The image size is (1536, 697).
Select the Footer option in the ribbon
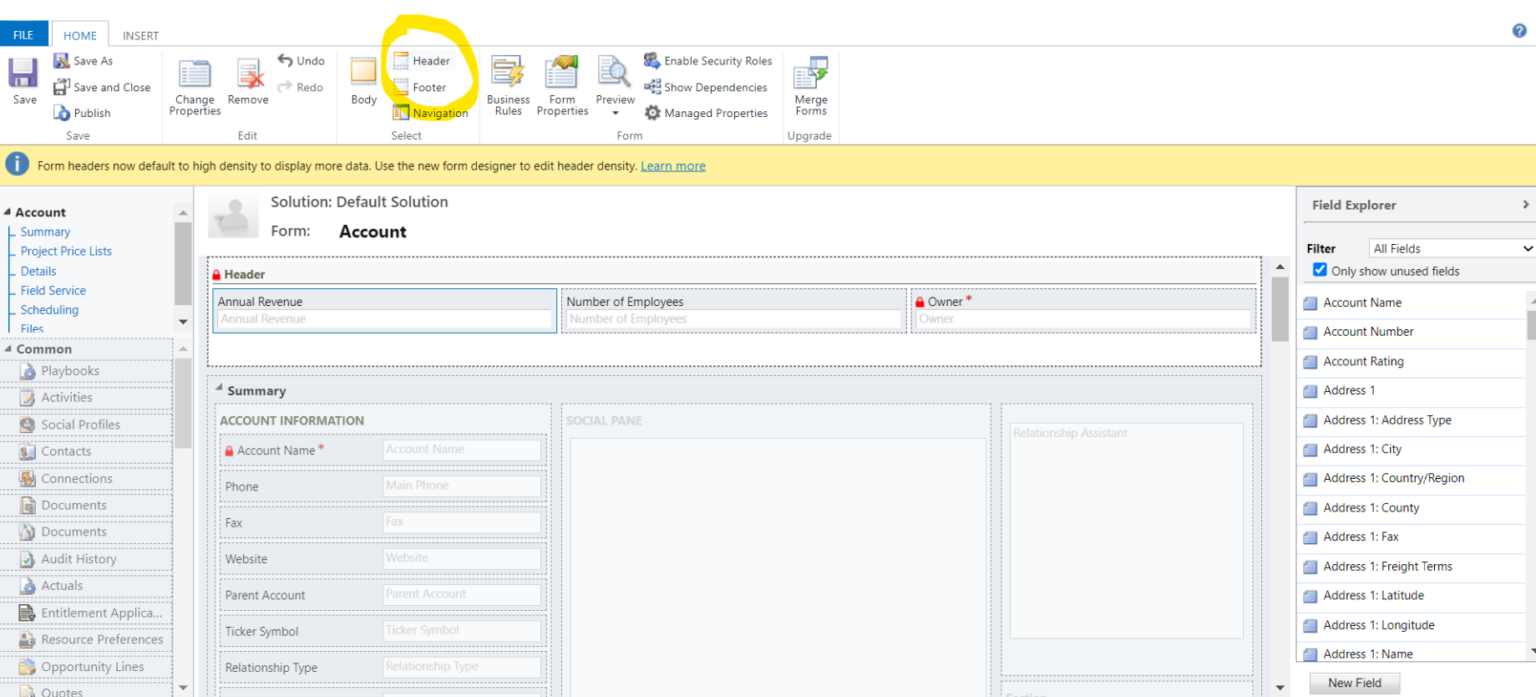pos(427,87)
